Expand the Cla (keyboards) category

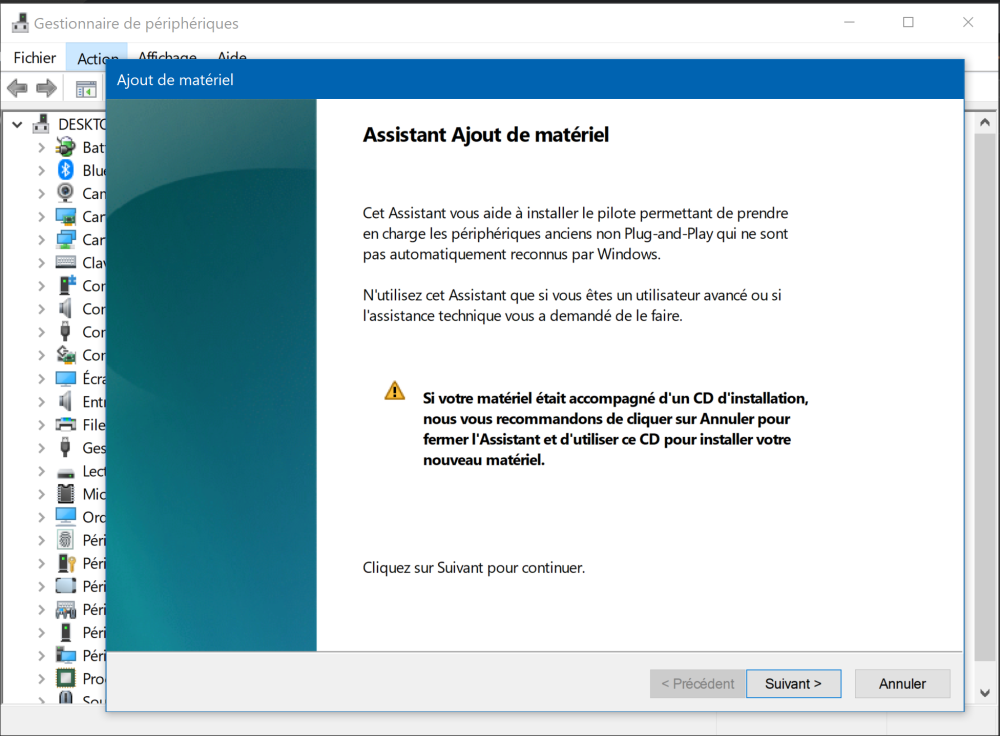pos(41,263)
